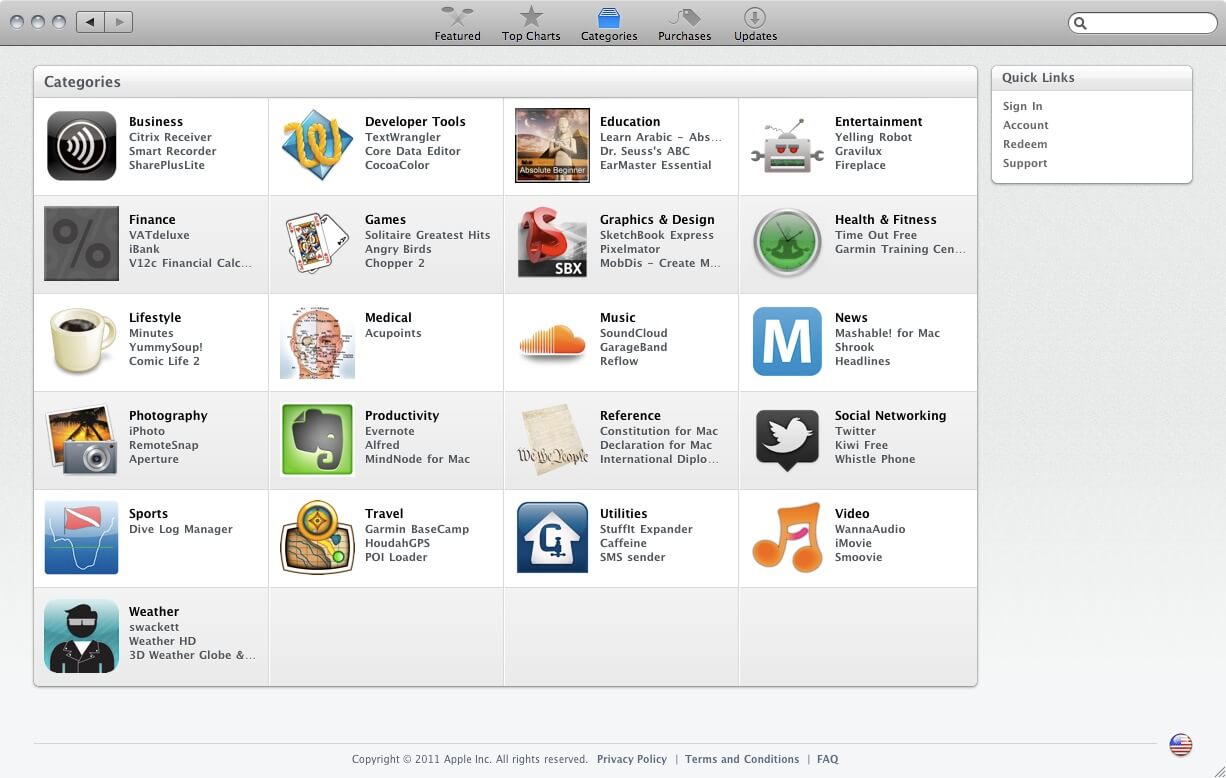Click the Finance percent icon
1226x778 pixels.
coord(82,244)
